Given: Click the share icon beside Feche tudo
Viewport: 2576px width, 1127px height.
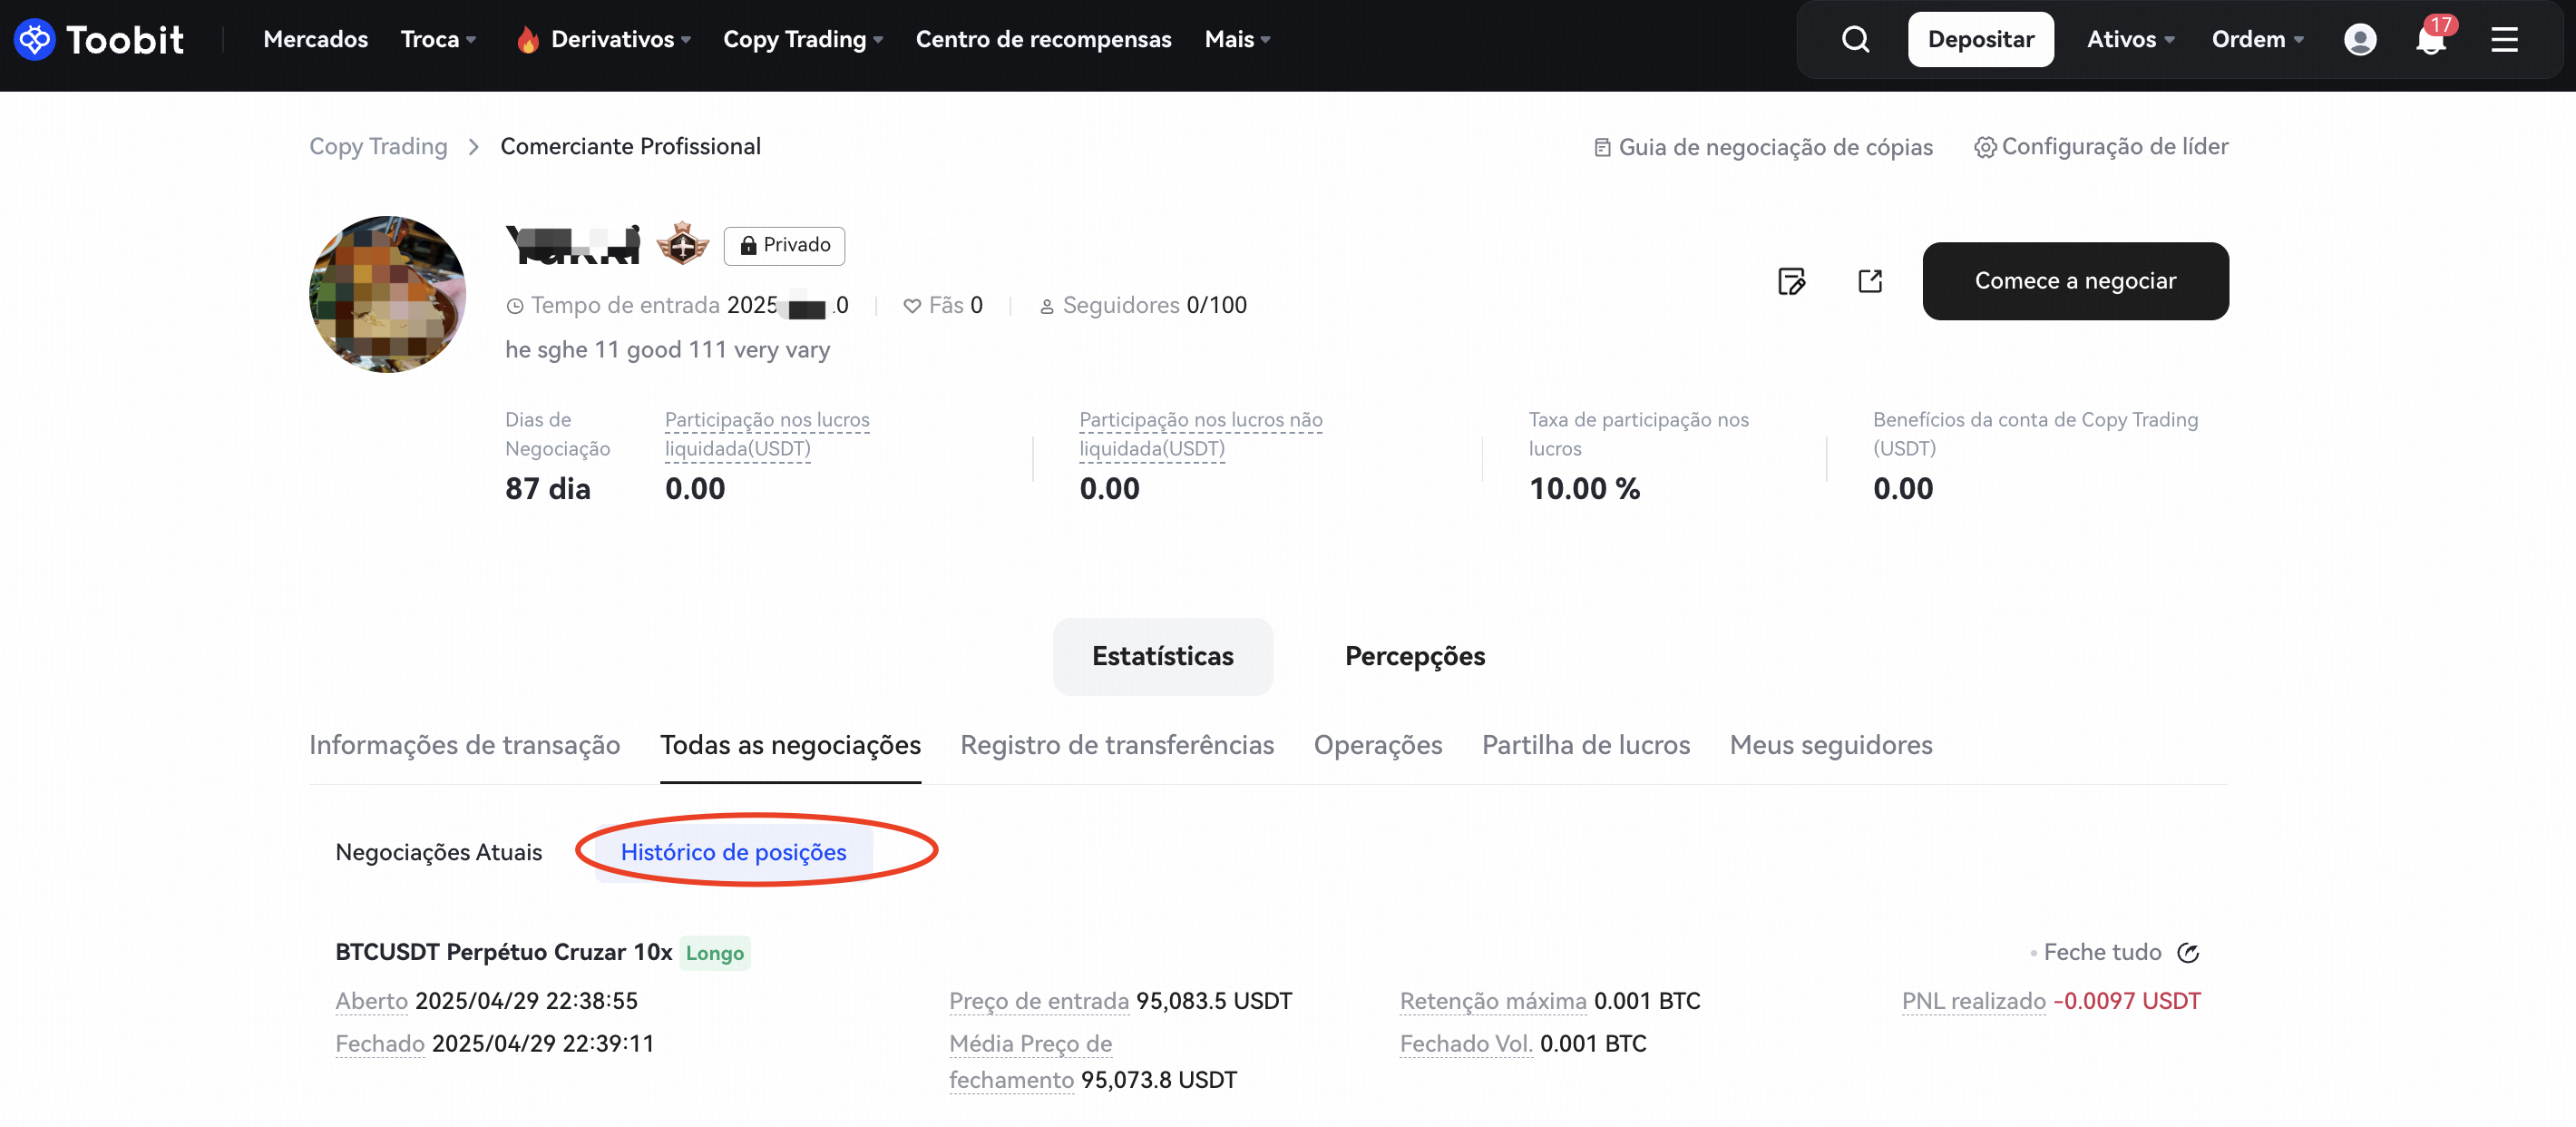Looking at the screenshot, I should [2188, 952].
